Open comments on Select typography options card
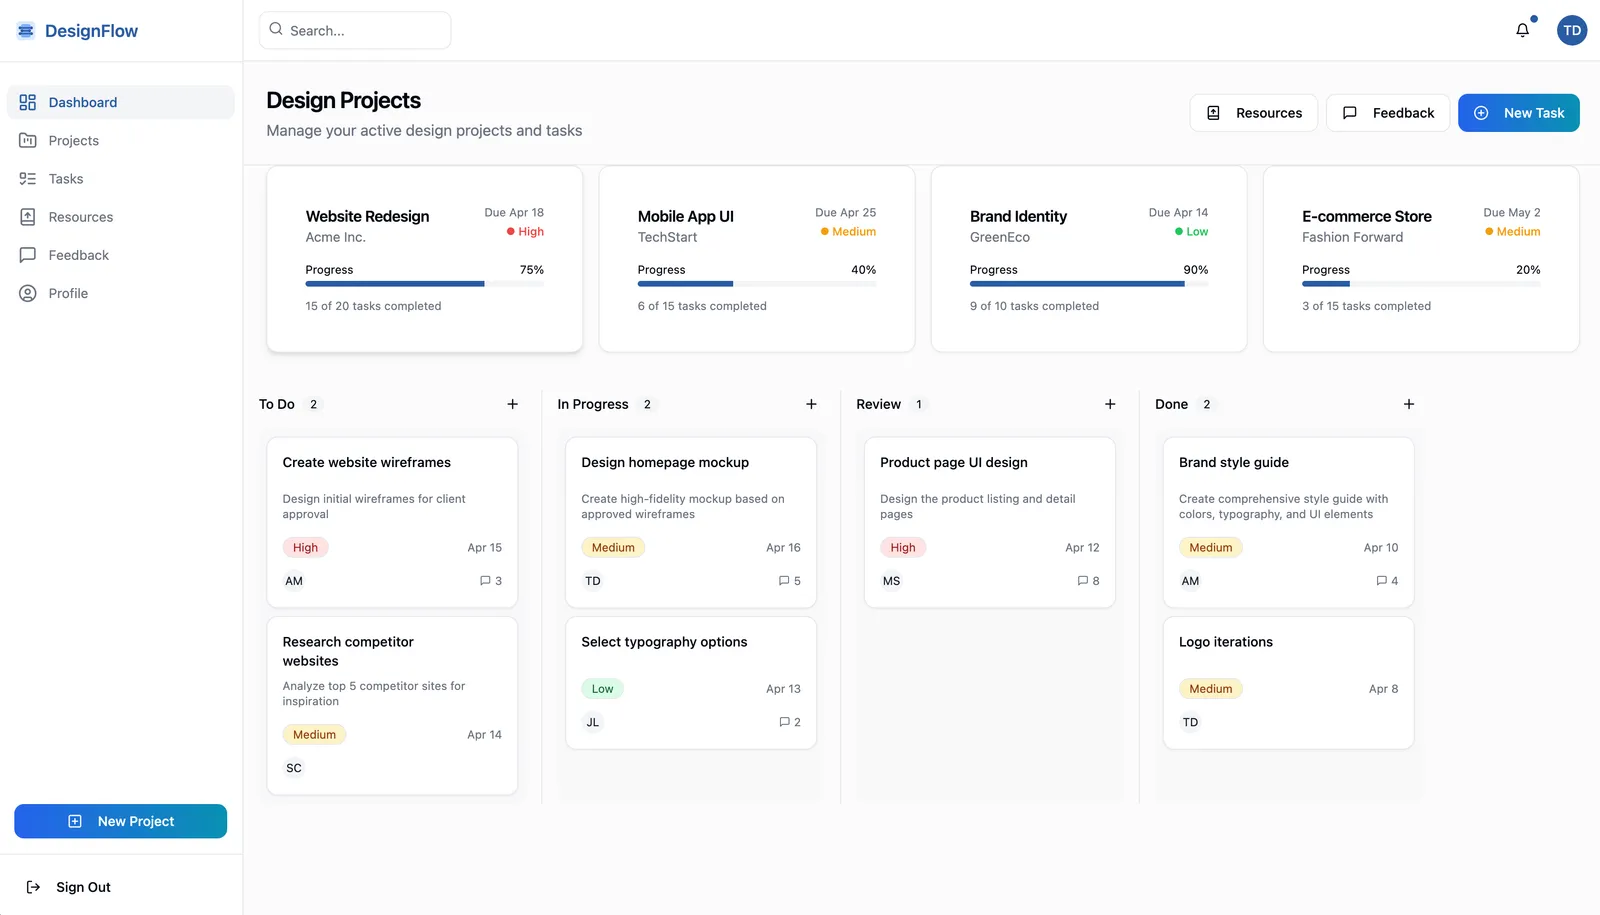The width and height of the screenshot is (1600, 915). (790, 722)
